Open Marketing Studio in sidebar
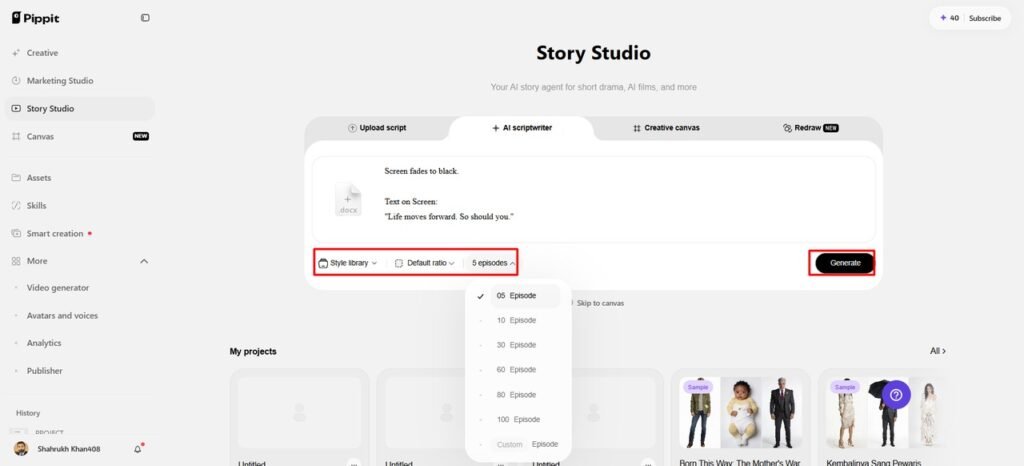The height and width of the screenshot is (466, 1024). coord(80,81)
